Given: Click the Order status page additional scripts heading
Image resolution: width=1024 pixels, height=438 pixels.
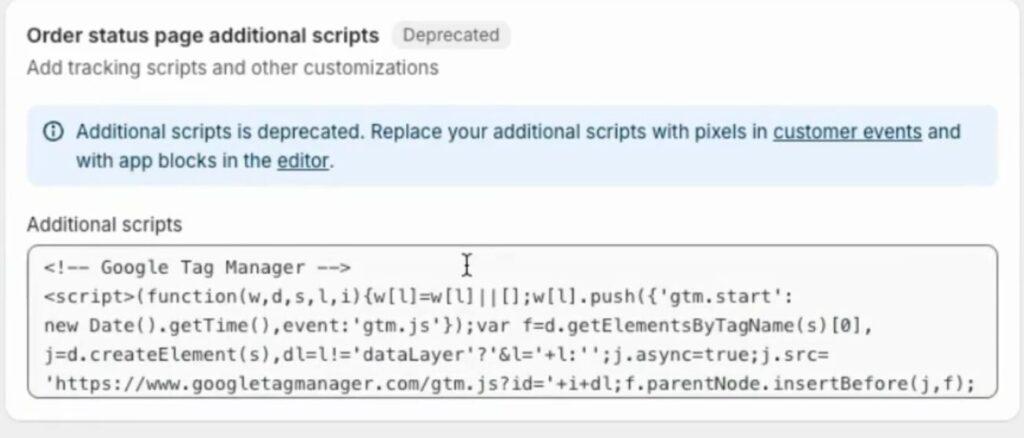Looking at the screenshot, I should point(202,35).
